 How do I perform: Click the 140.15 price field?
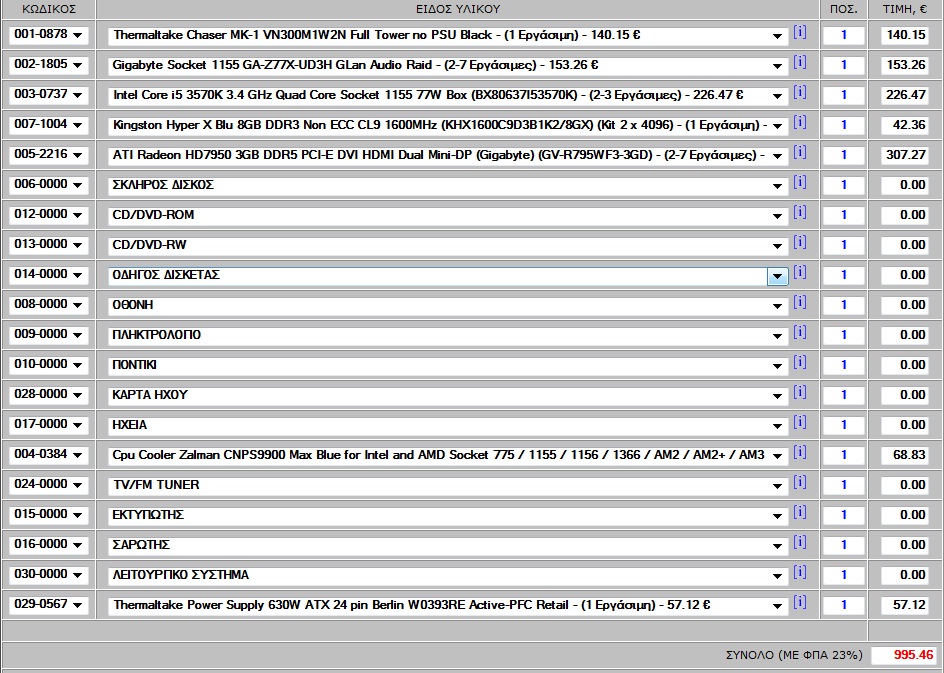point(904,35)
